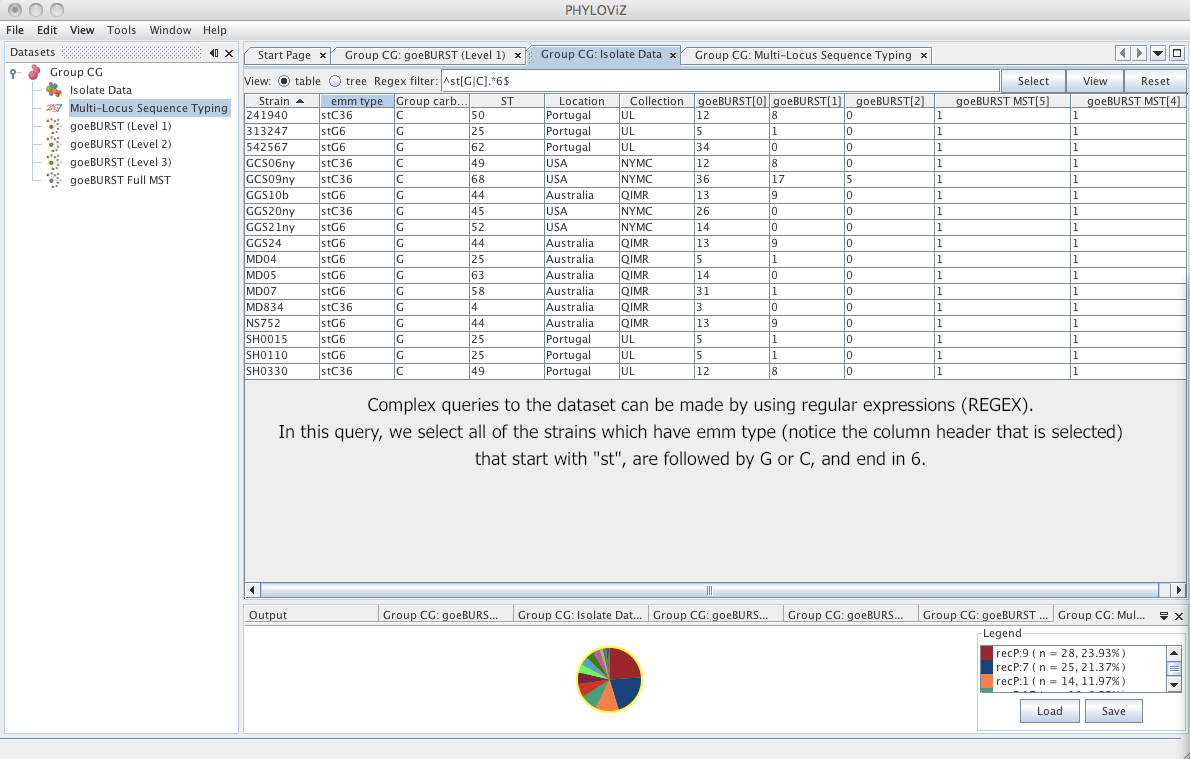Click the goeBURST Full MST tree icon
Screen dimensions: 1190x759
[54, 180]
